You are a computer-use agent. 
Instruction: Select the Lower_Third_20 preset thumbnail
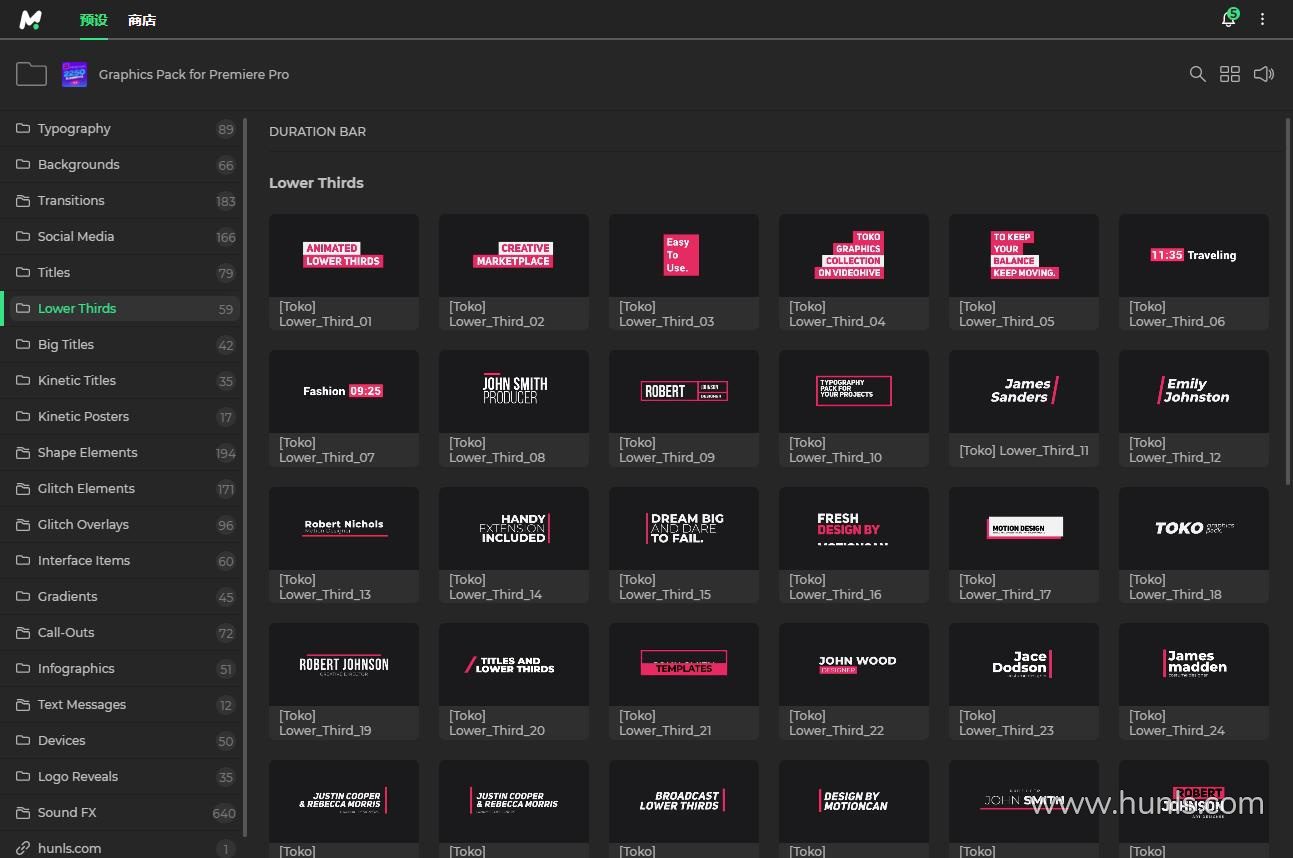click(x=514, y=681)
